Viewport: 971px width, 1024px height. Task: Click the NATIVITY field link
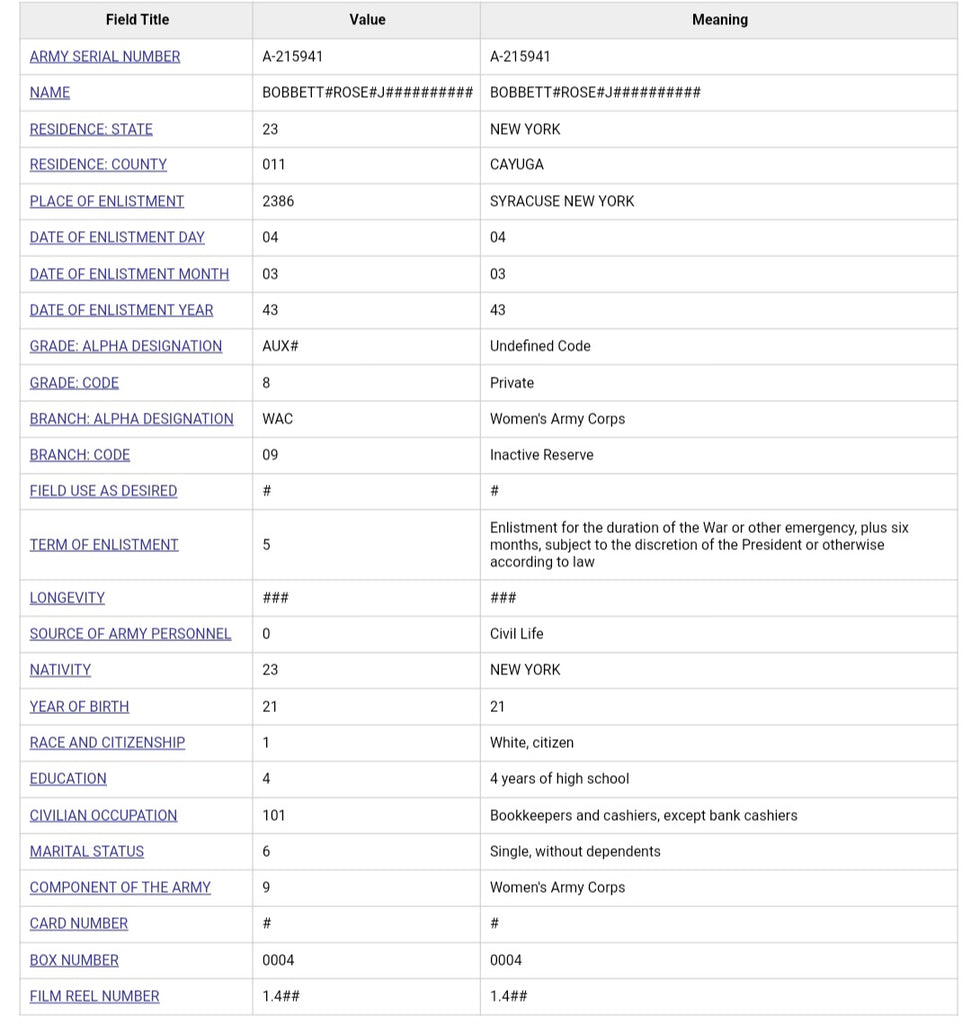coord(60,670)
